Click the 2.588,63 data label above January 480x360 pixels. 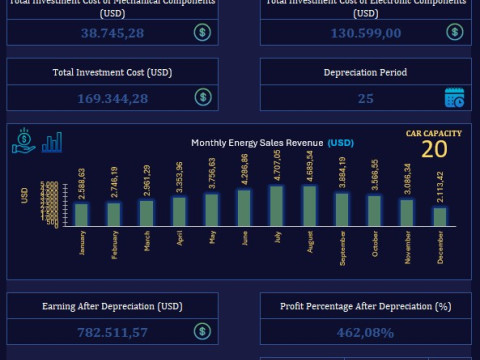coord(82,184)
